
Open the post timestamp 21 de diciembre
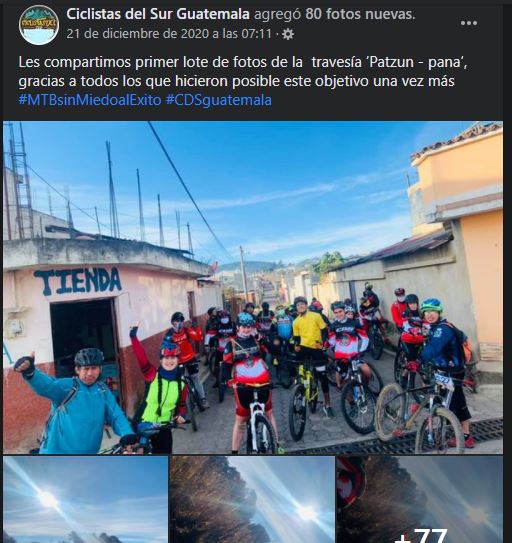(169, 34)
